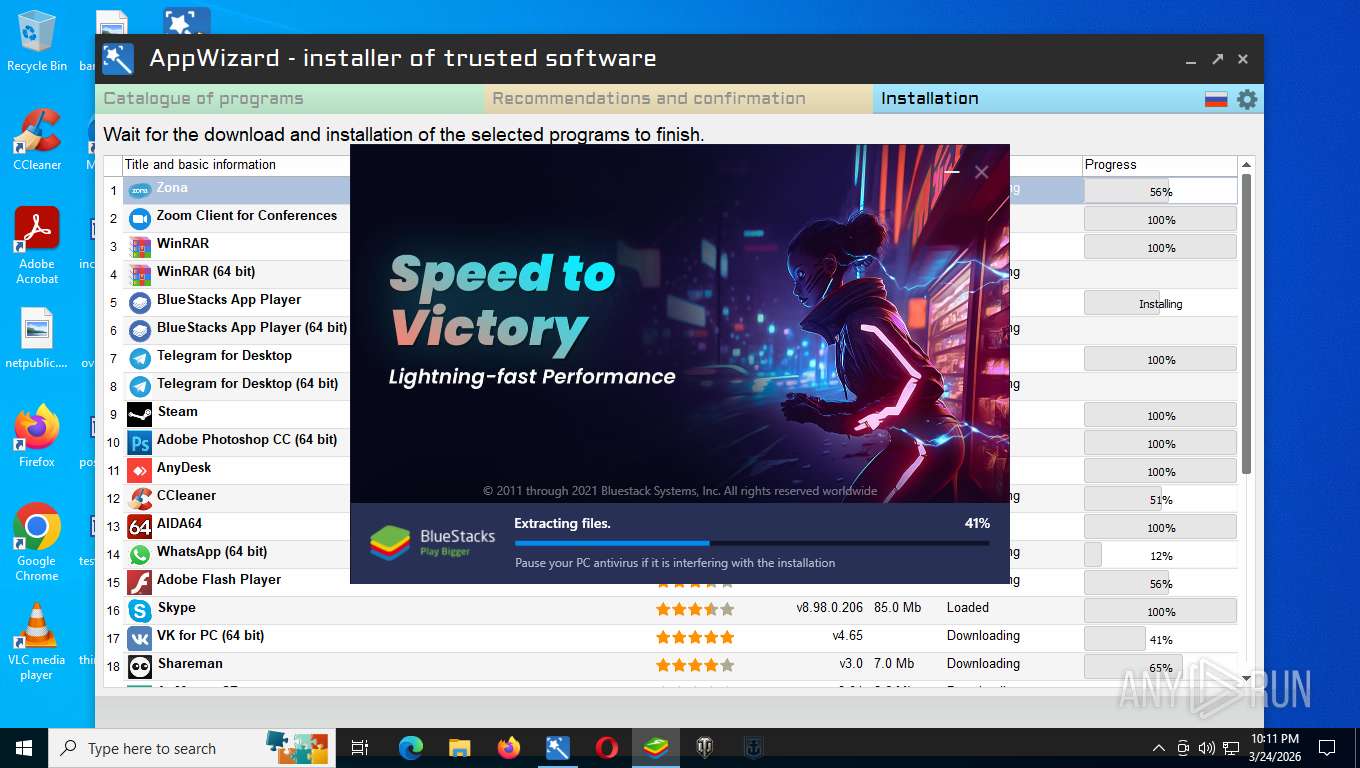This screenshot has height=768, width=1360.
Task: Open Google Chrome desktop shortcut
Action: tap(37, 542)
